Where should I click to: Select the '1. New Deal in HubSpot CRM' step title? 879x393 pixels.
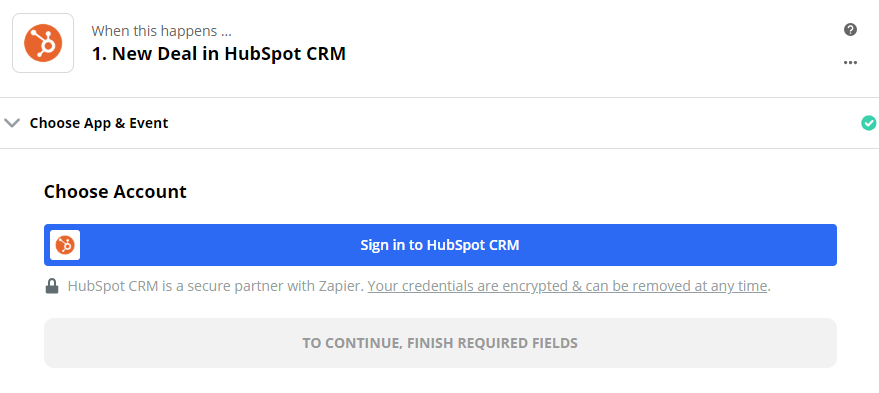219,54
